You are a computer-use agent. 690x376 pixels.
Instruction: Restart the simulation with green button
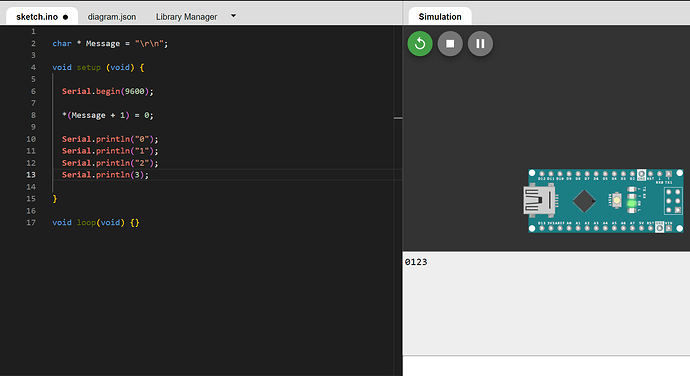pos(420,44)
